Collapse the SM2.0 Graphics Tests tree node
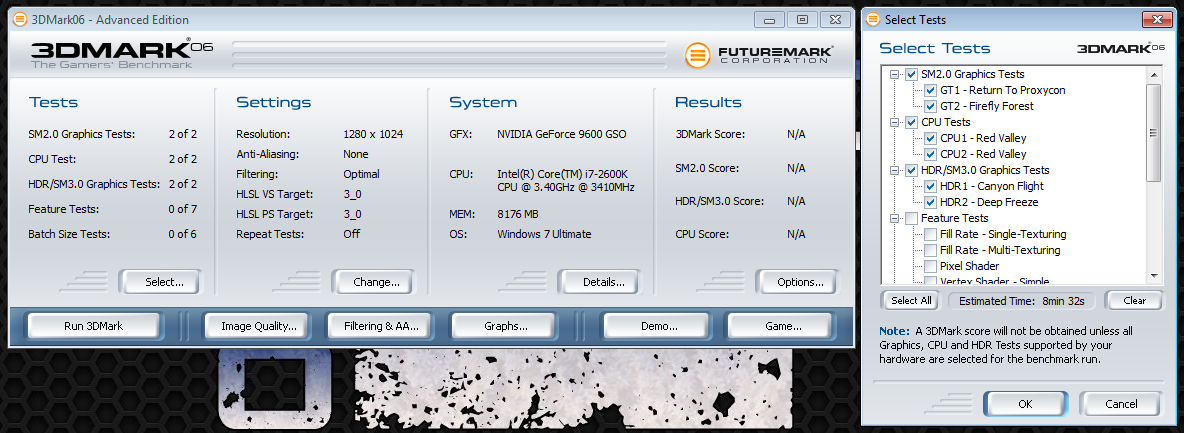The width and height of the screenshot is (1184, 433). tap(896, 74)
